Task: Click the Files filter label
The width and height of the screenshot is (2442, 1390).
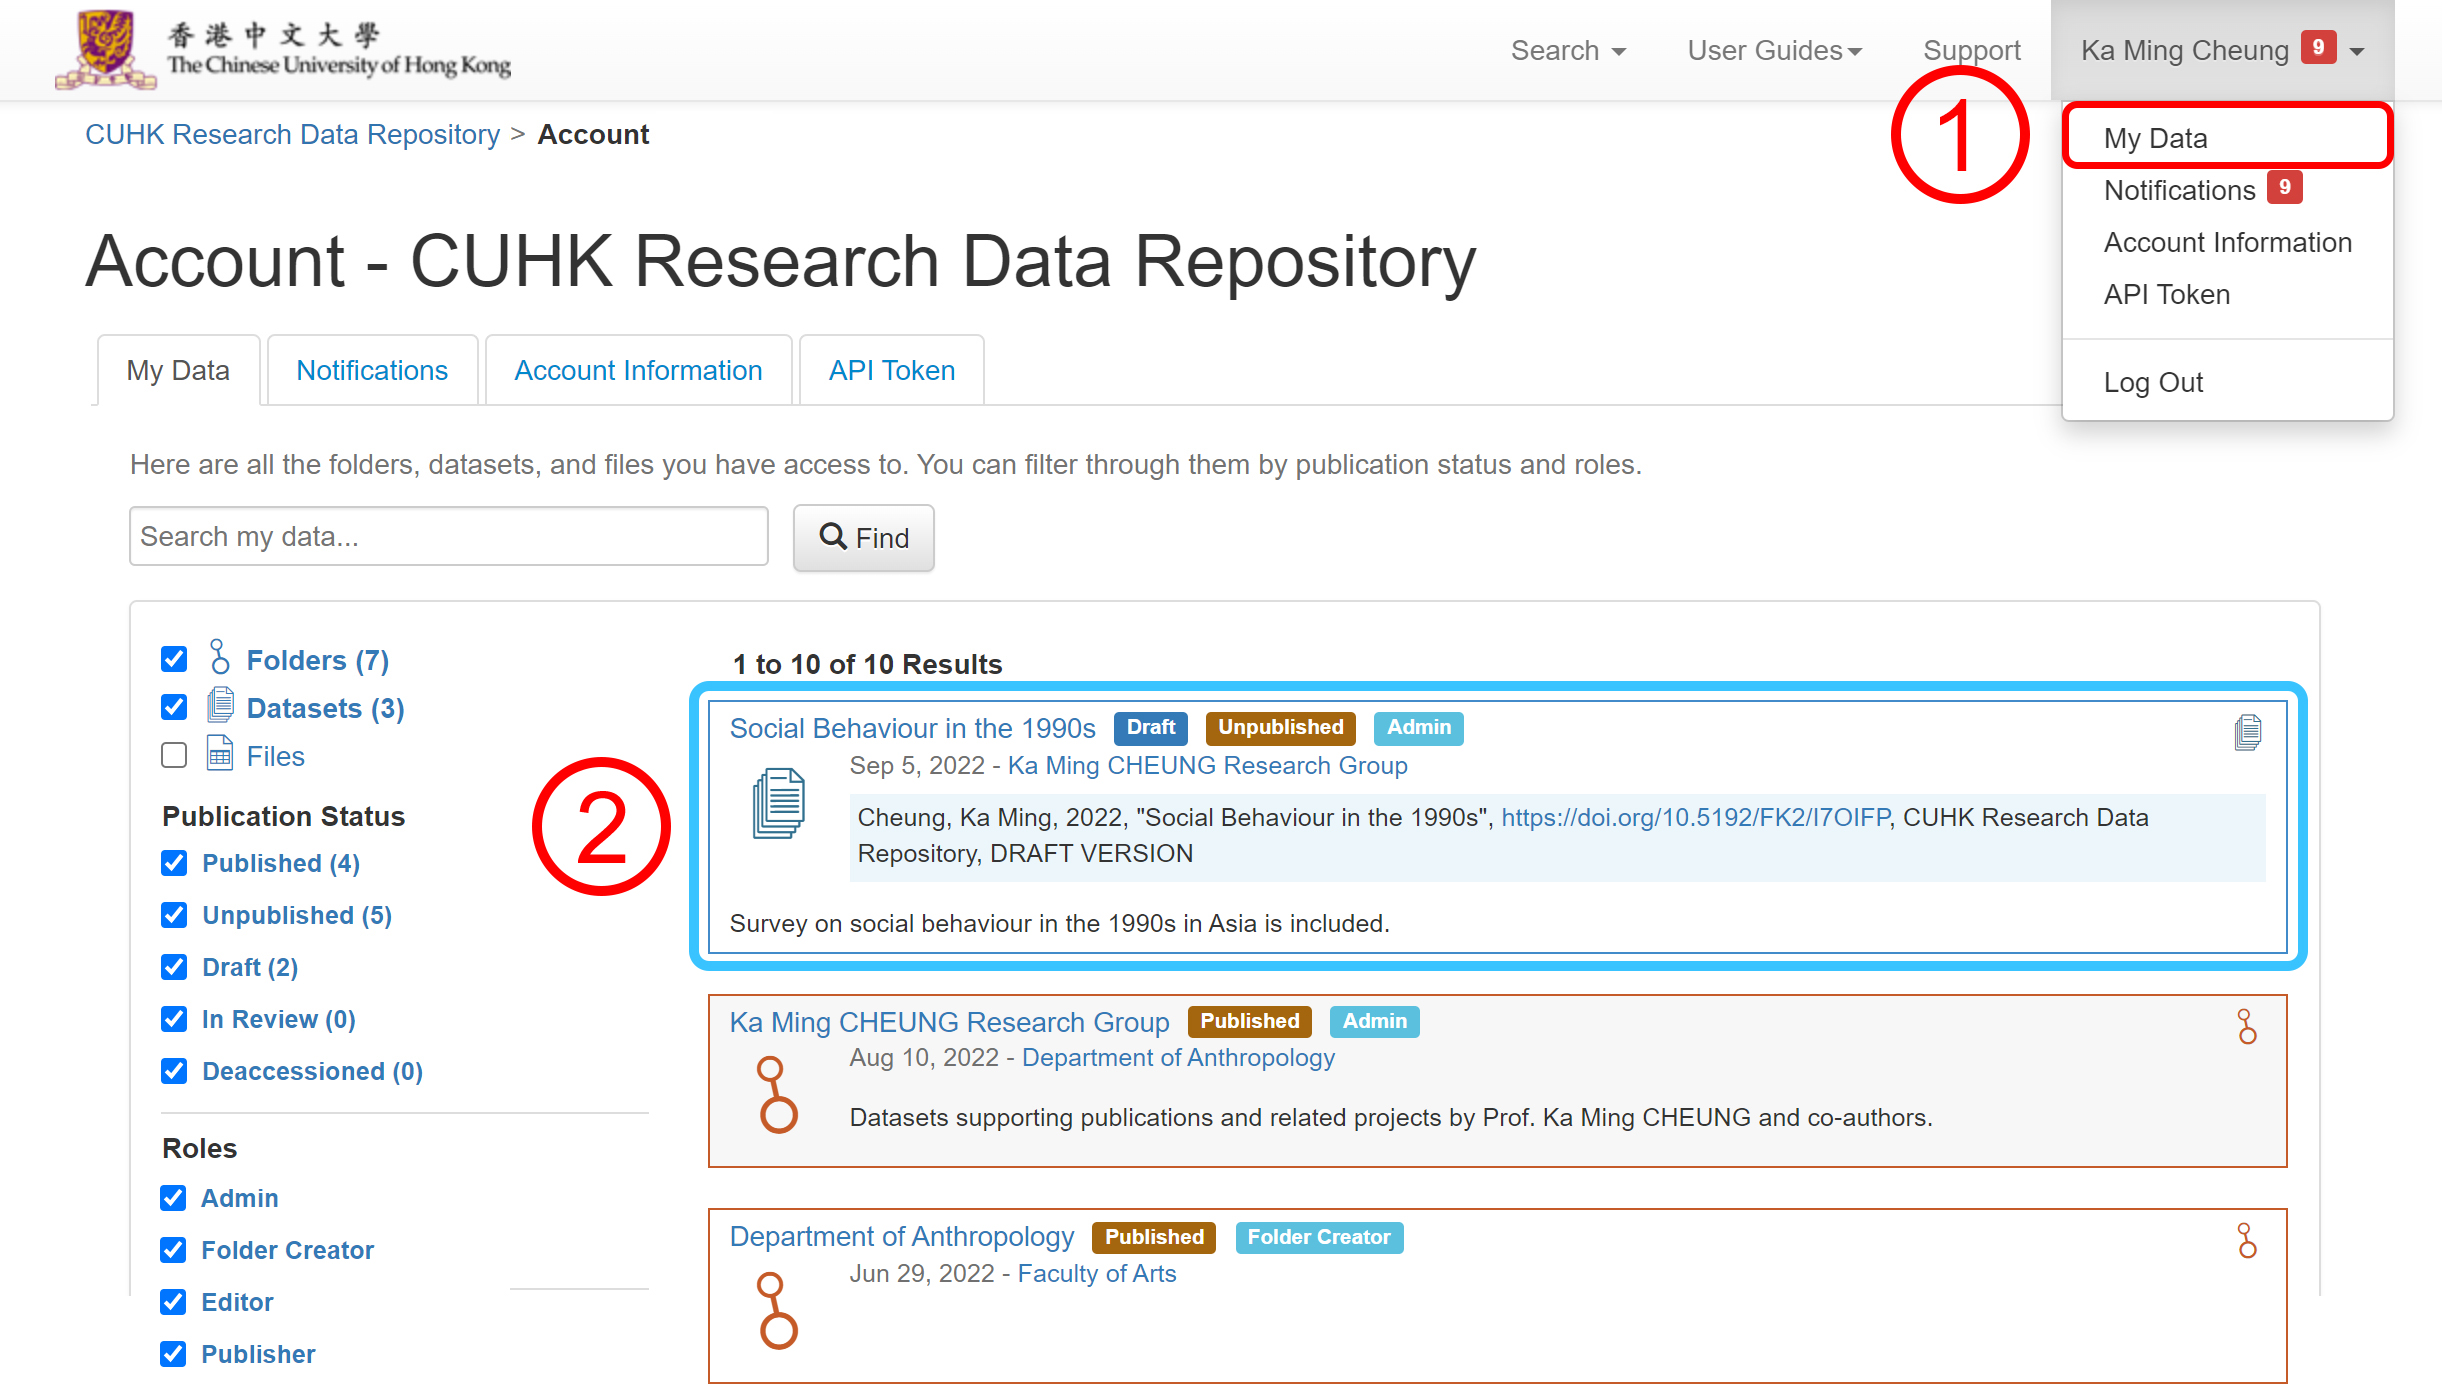Action: coord(275,756)
